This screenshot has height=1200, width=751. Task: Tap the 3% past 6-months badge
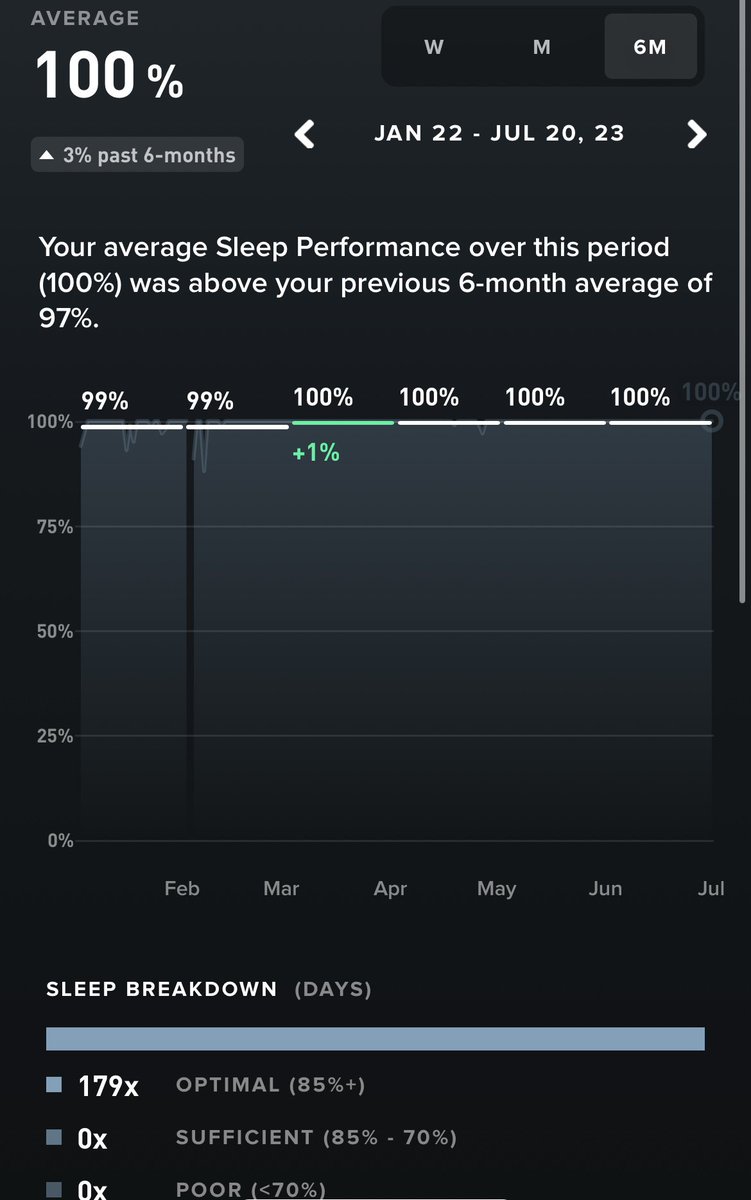(x=137, y=155)
